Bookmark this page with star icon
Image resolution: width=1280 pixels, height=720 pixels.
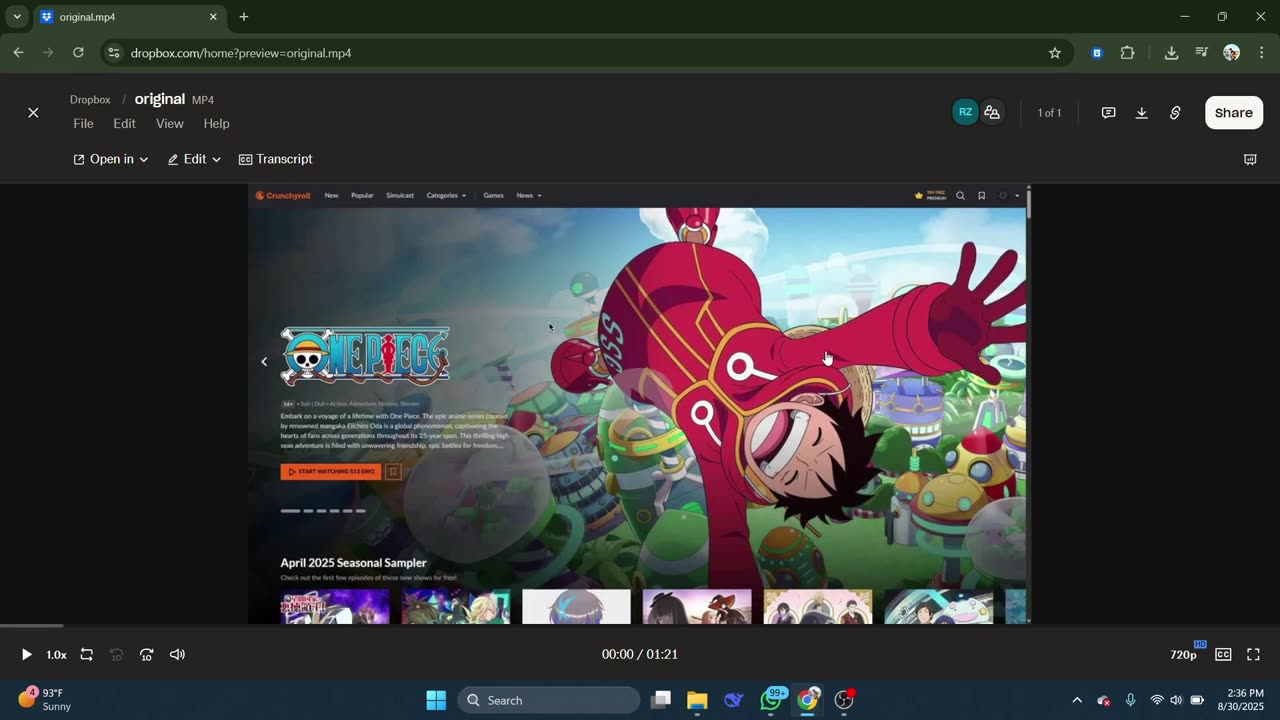1054,53
